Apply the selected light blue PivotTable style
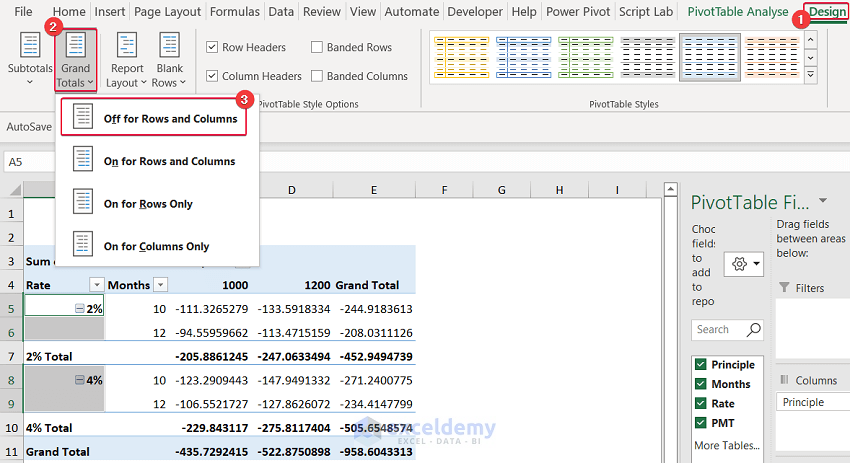This screenshot has height=463, width=850. [x=710, y=57]
